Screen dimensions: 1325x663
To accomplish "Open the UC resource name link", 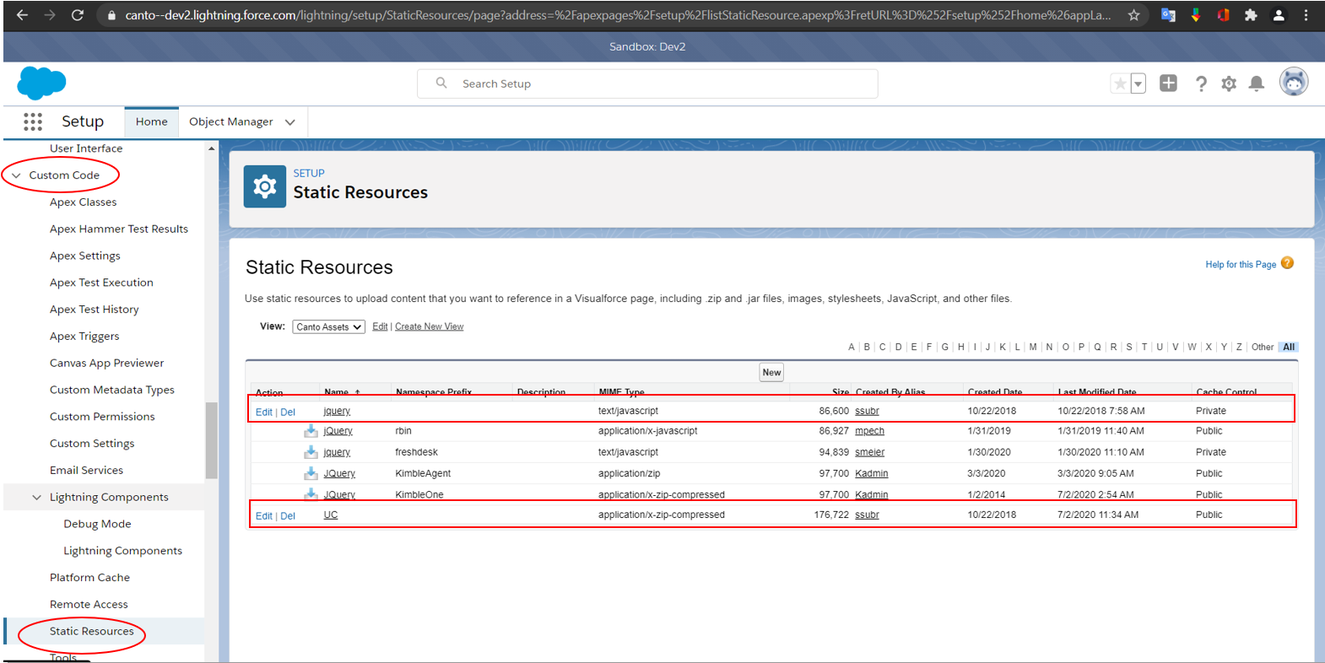I will 330,515.
